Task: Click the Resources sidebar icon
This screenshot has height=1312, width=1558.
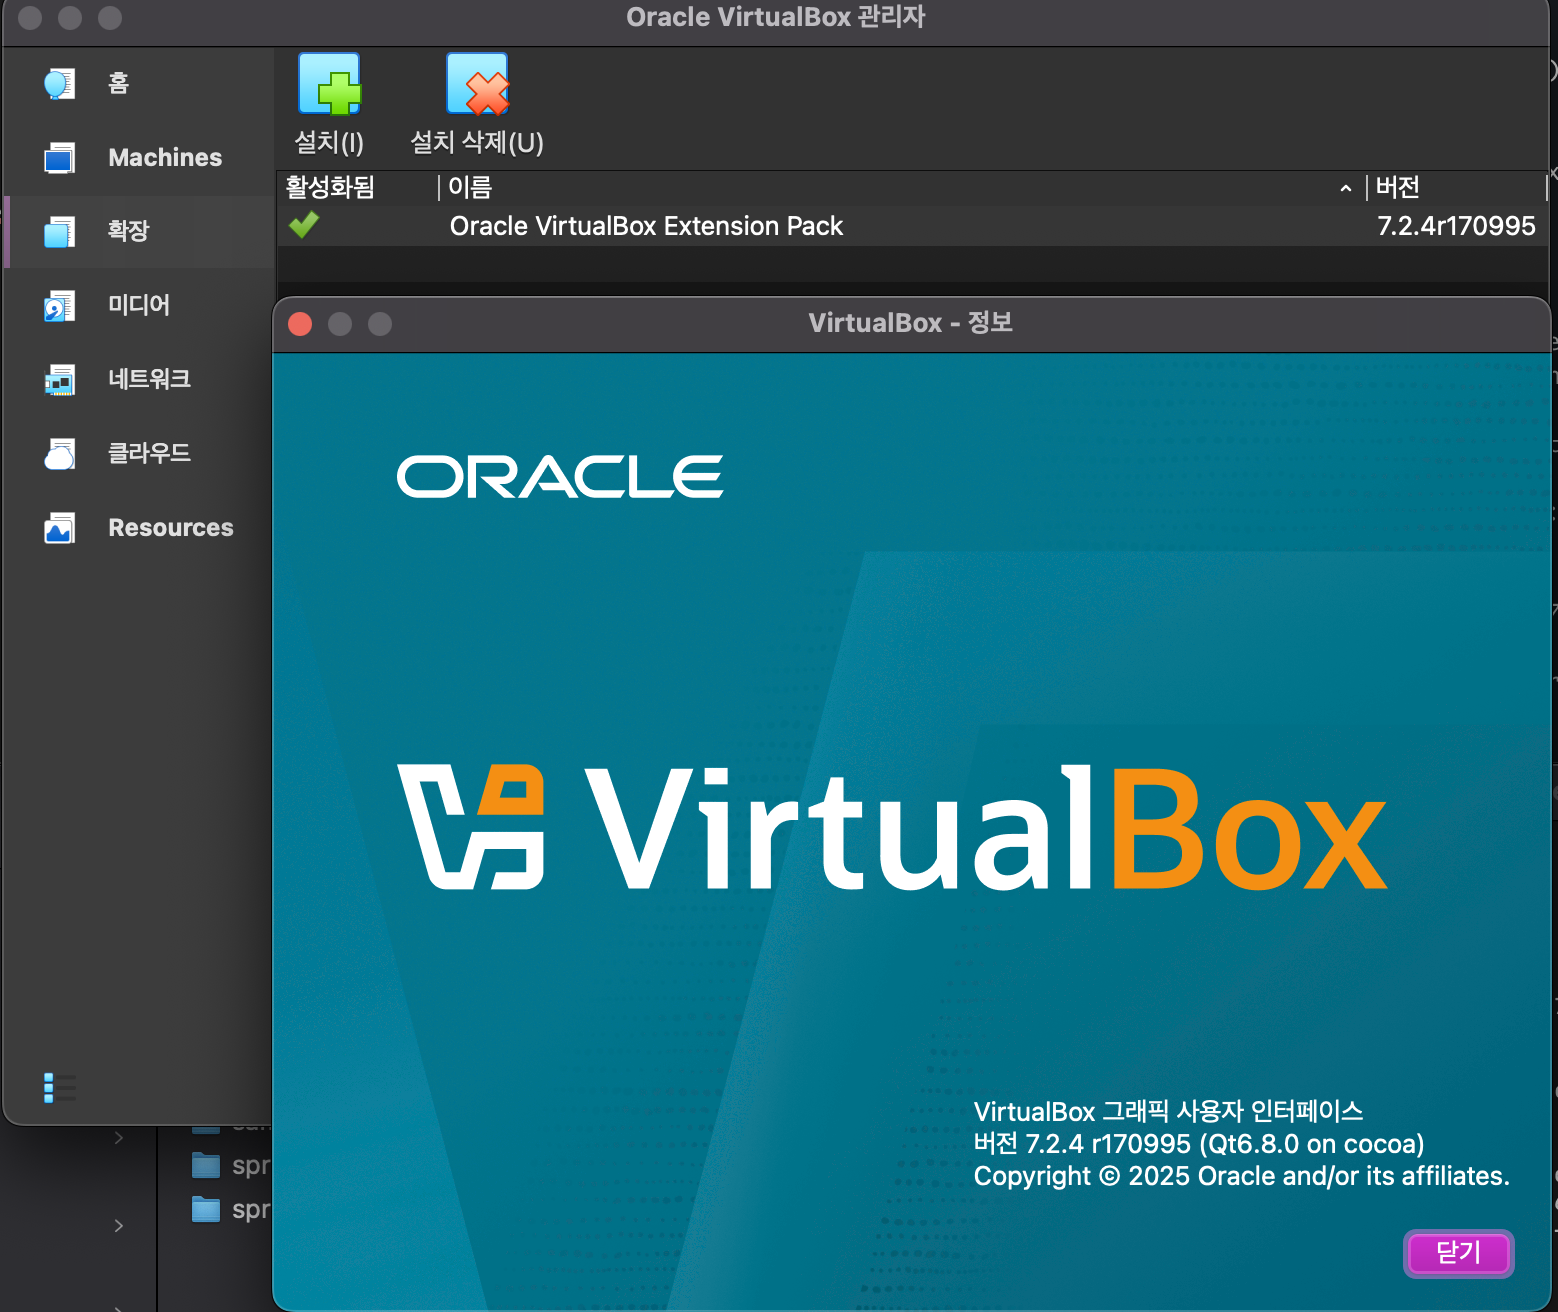Action: tap(60, 527)
